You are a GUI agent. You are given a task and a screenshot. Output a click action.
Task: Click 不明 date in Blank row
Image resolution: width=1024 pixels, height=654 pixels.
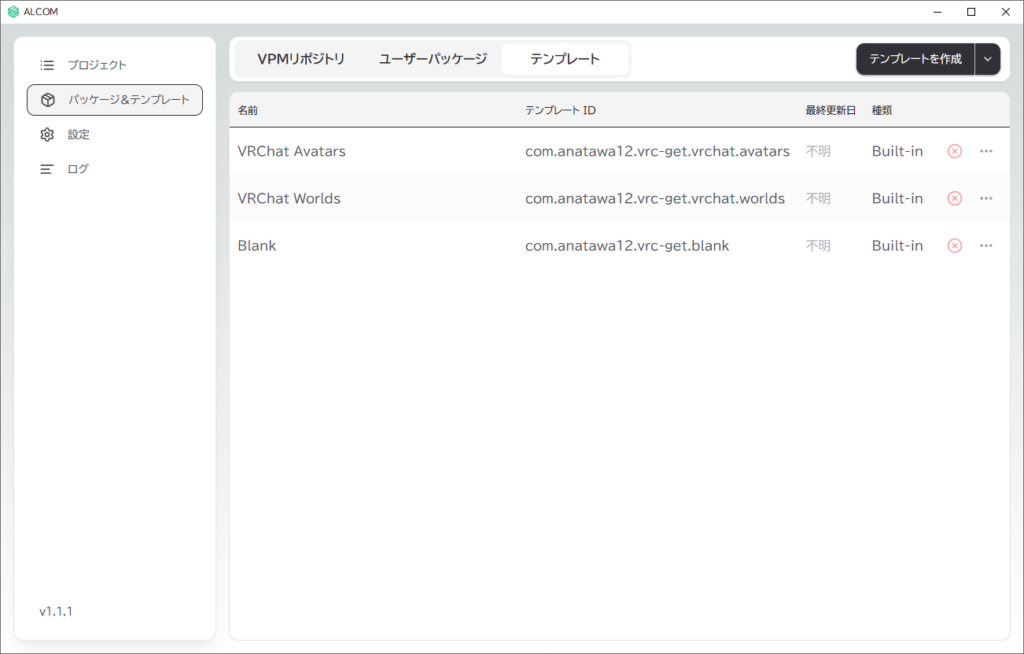(818, 246)
